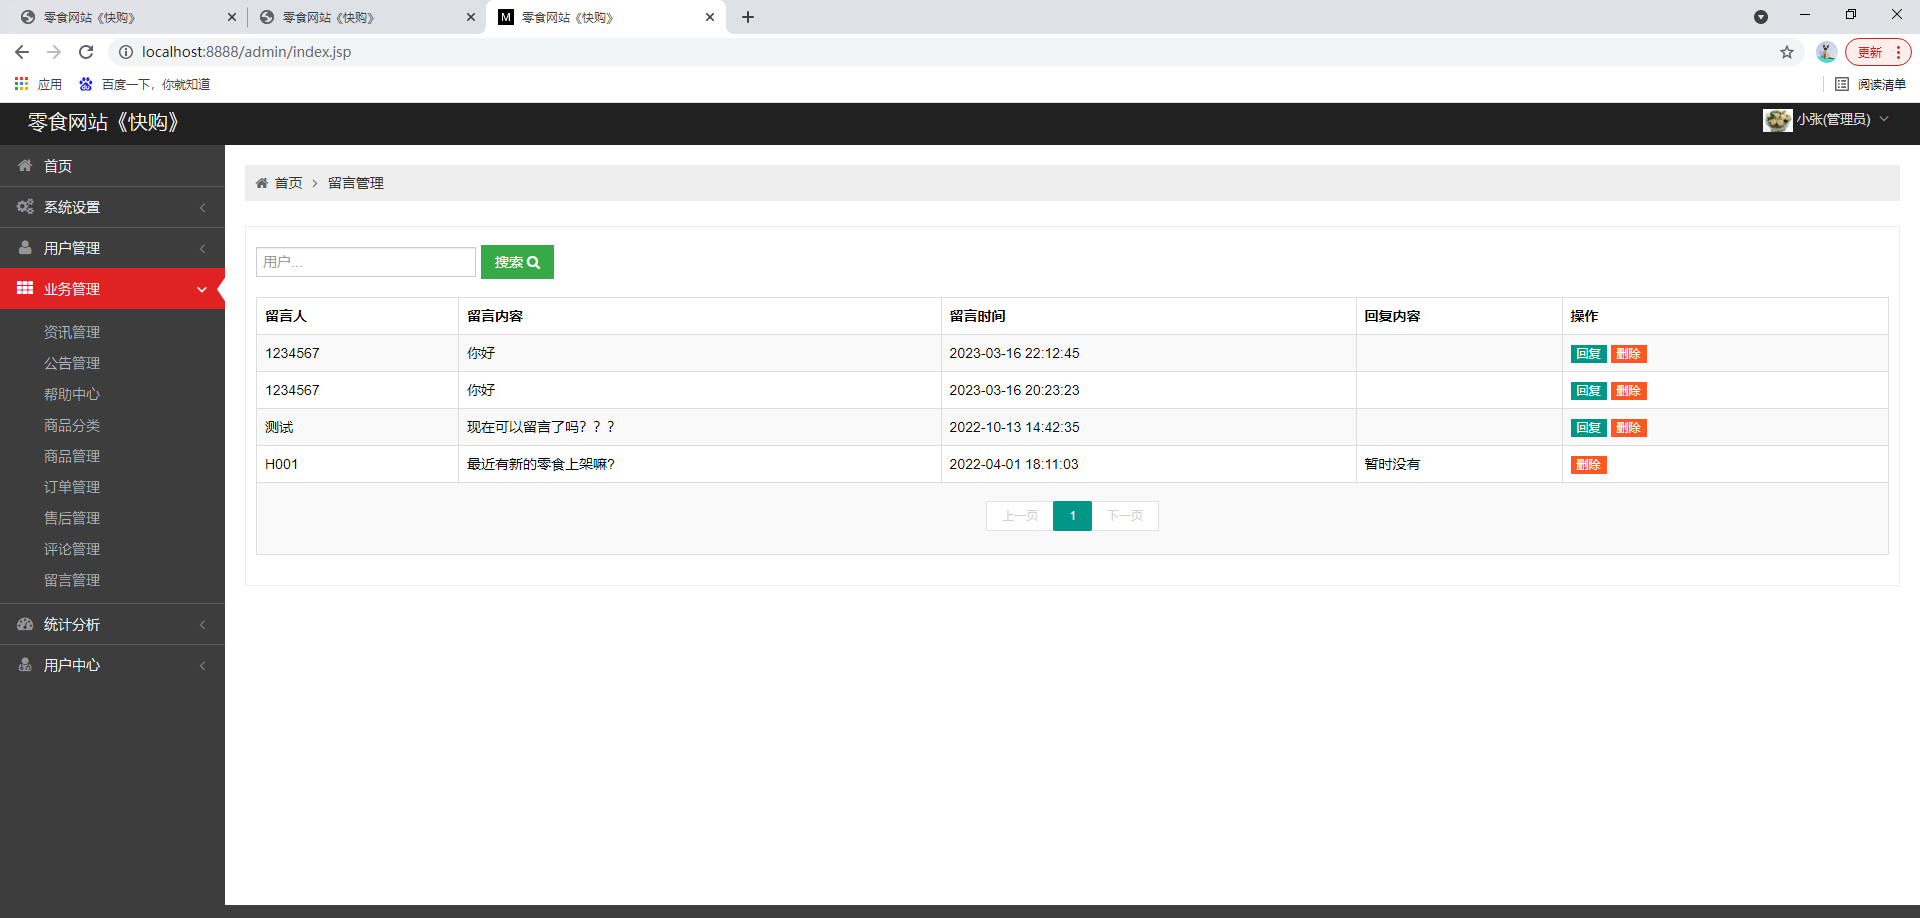Screen dimensions: 1920x918
Task: Open the tab search dropdown icon
Action: [1761, 17]
